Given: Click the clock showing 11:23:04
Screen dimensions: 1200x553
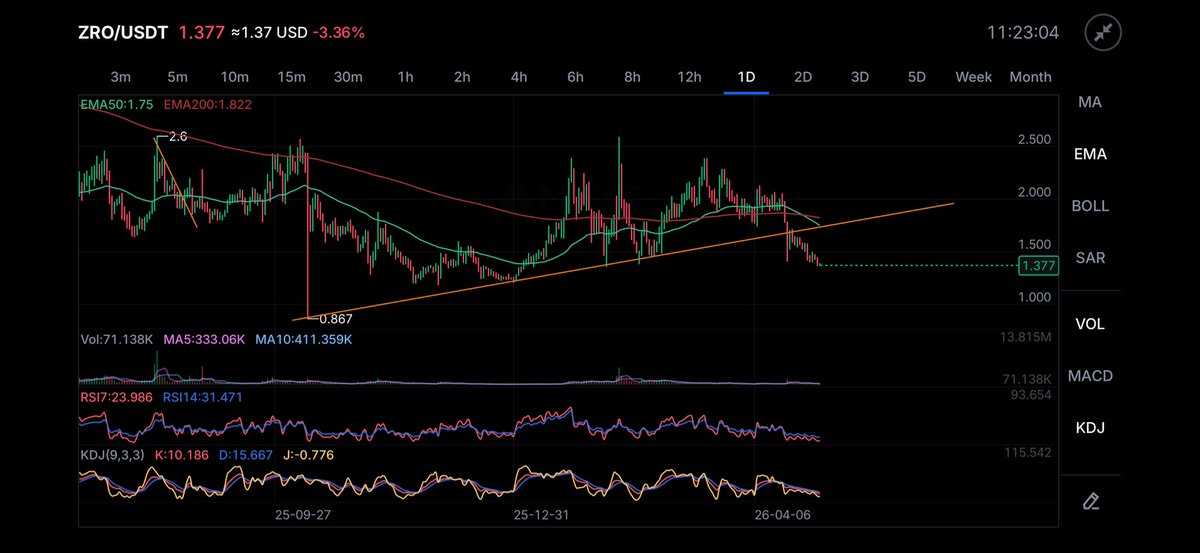Looking at the screenshot, I should click(x=1023, y=32).
